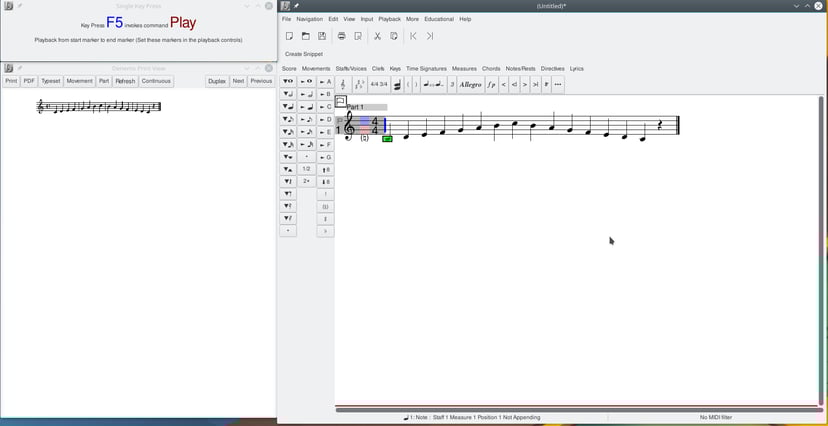Insert note C button

[x=325, y=107]
